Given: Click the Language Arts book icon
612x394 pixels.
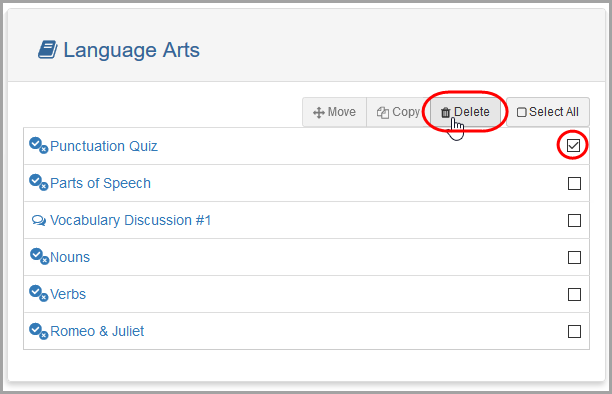Looking at the screenshot, I should point(48,50).
